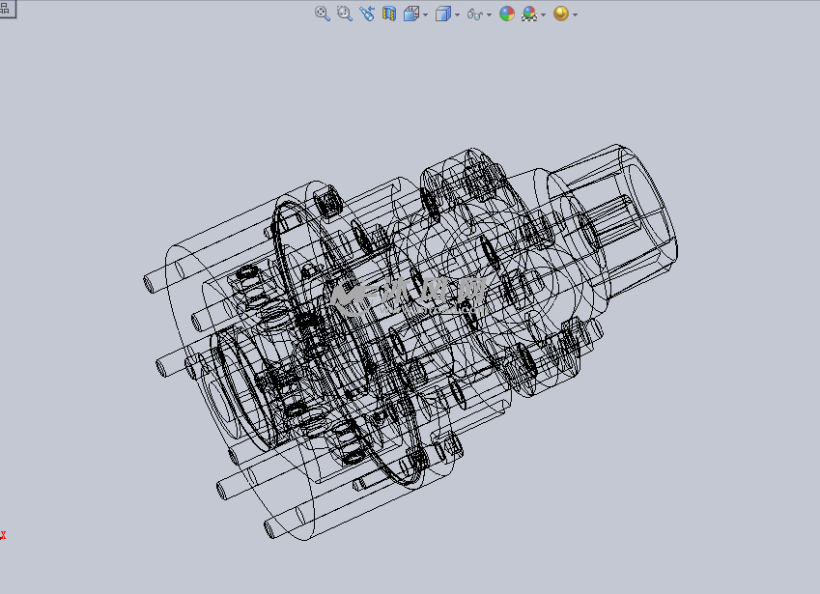Toggle Hide/Show Items glasses icon
This screenshot has width=820, height=594.
pos(476,13)
